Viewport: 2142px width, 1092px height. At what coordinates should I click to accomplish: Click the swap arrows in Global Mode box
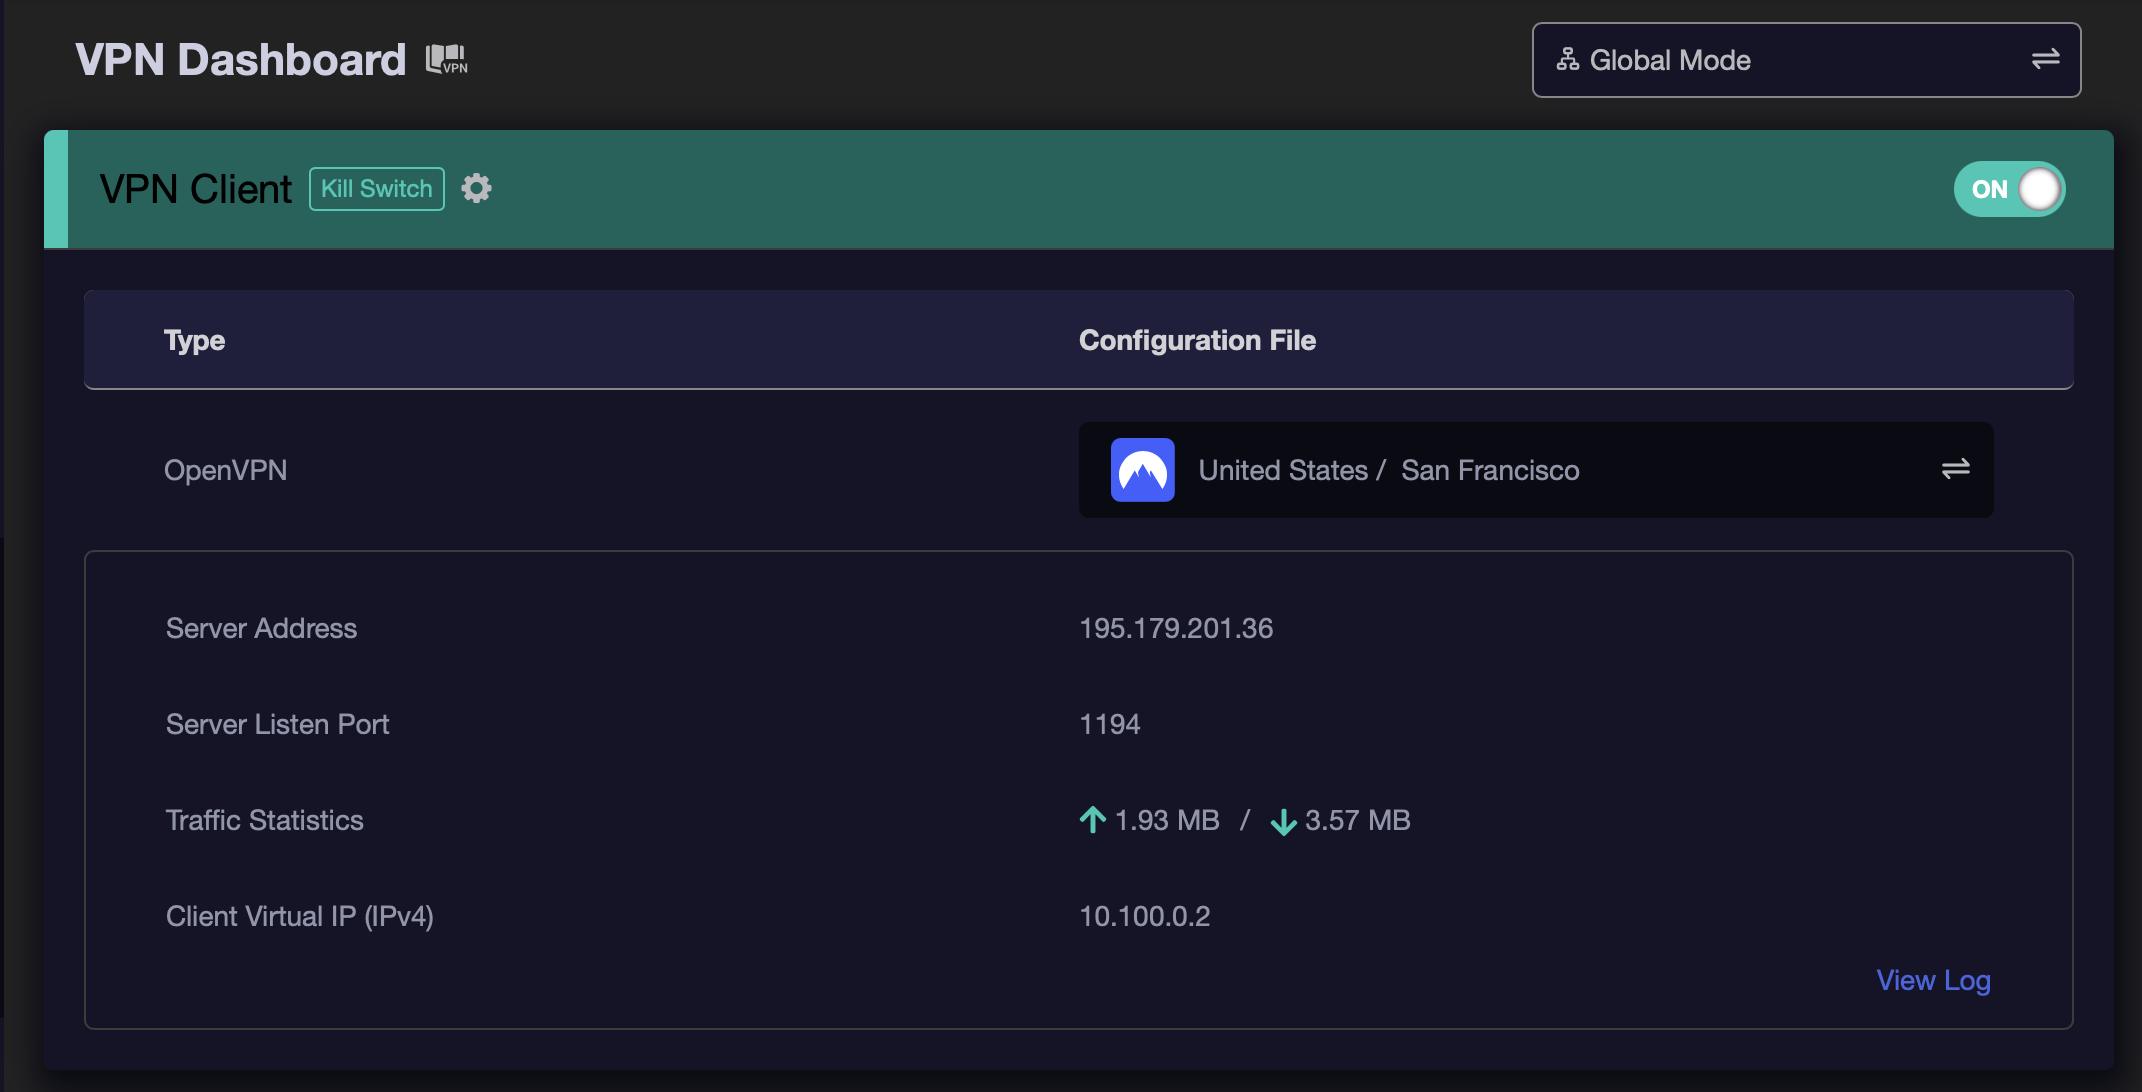point(2045,60)
